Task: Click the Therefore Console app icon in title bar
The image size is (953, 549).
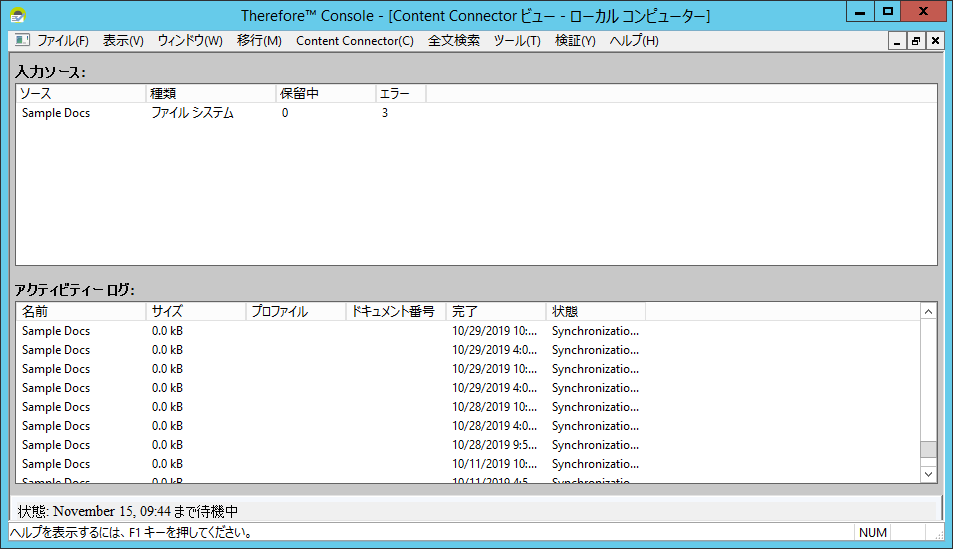Action: coord(18,15)
